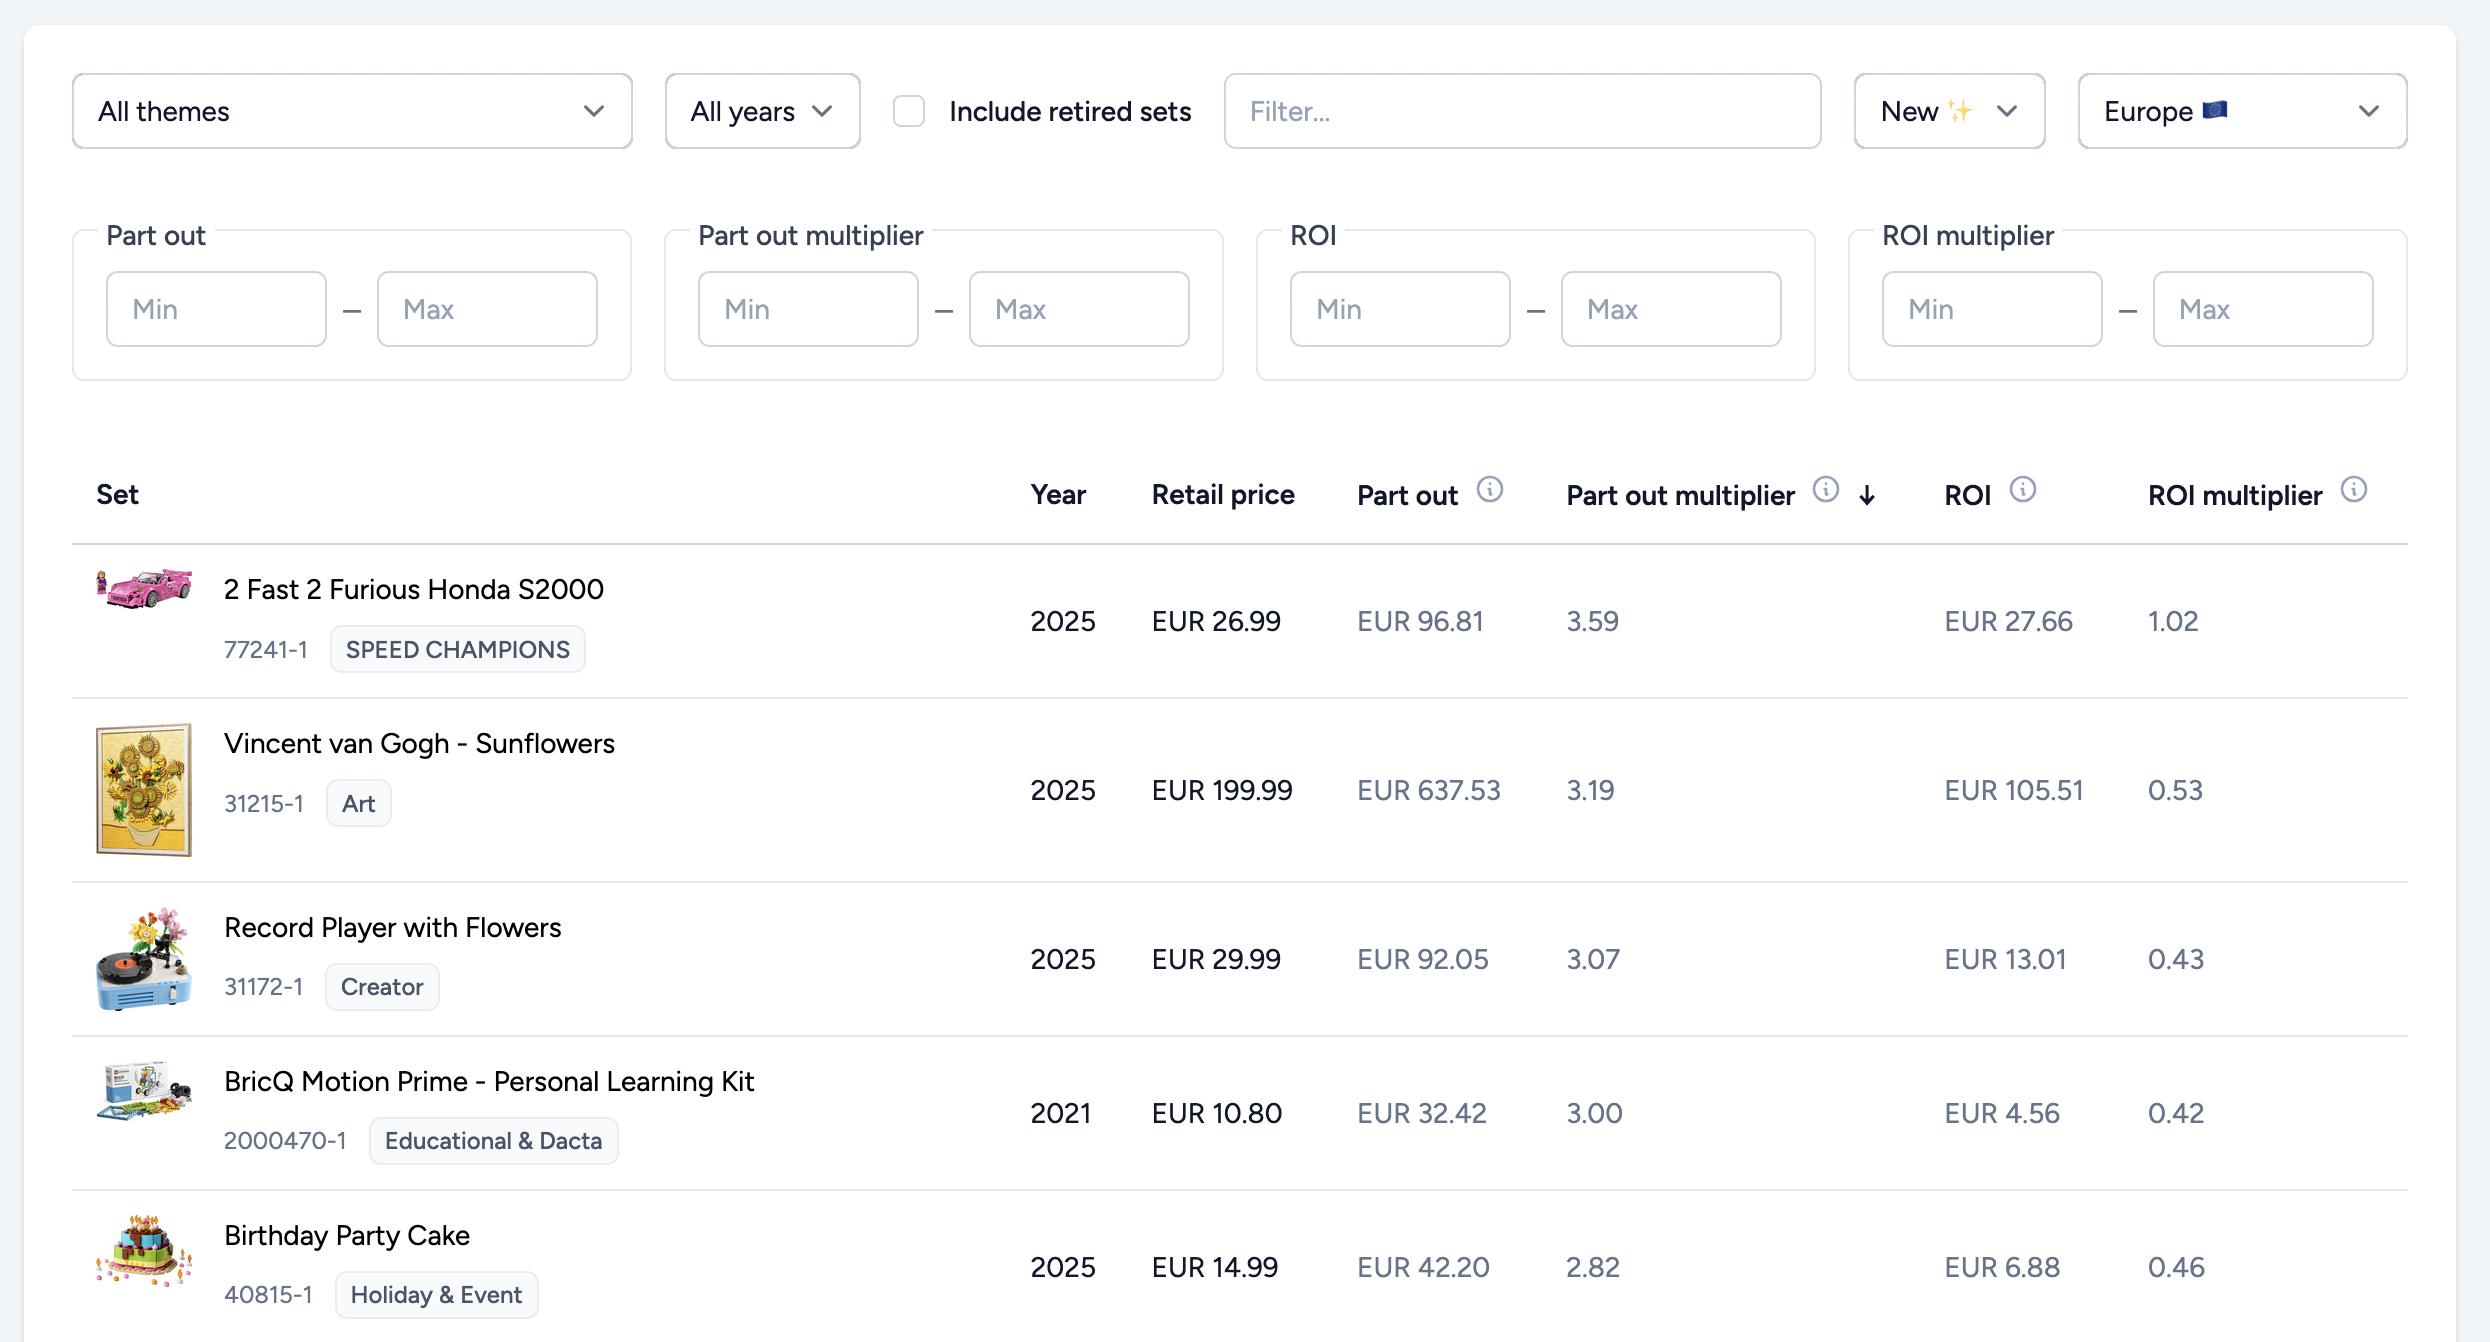2490x1342 pixels.
Task: Open the Birthday Party Cake set
Action: pos(347,1235)
